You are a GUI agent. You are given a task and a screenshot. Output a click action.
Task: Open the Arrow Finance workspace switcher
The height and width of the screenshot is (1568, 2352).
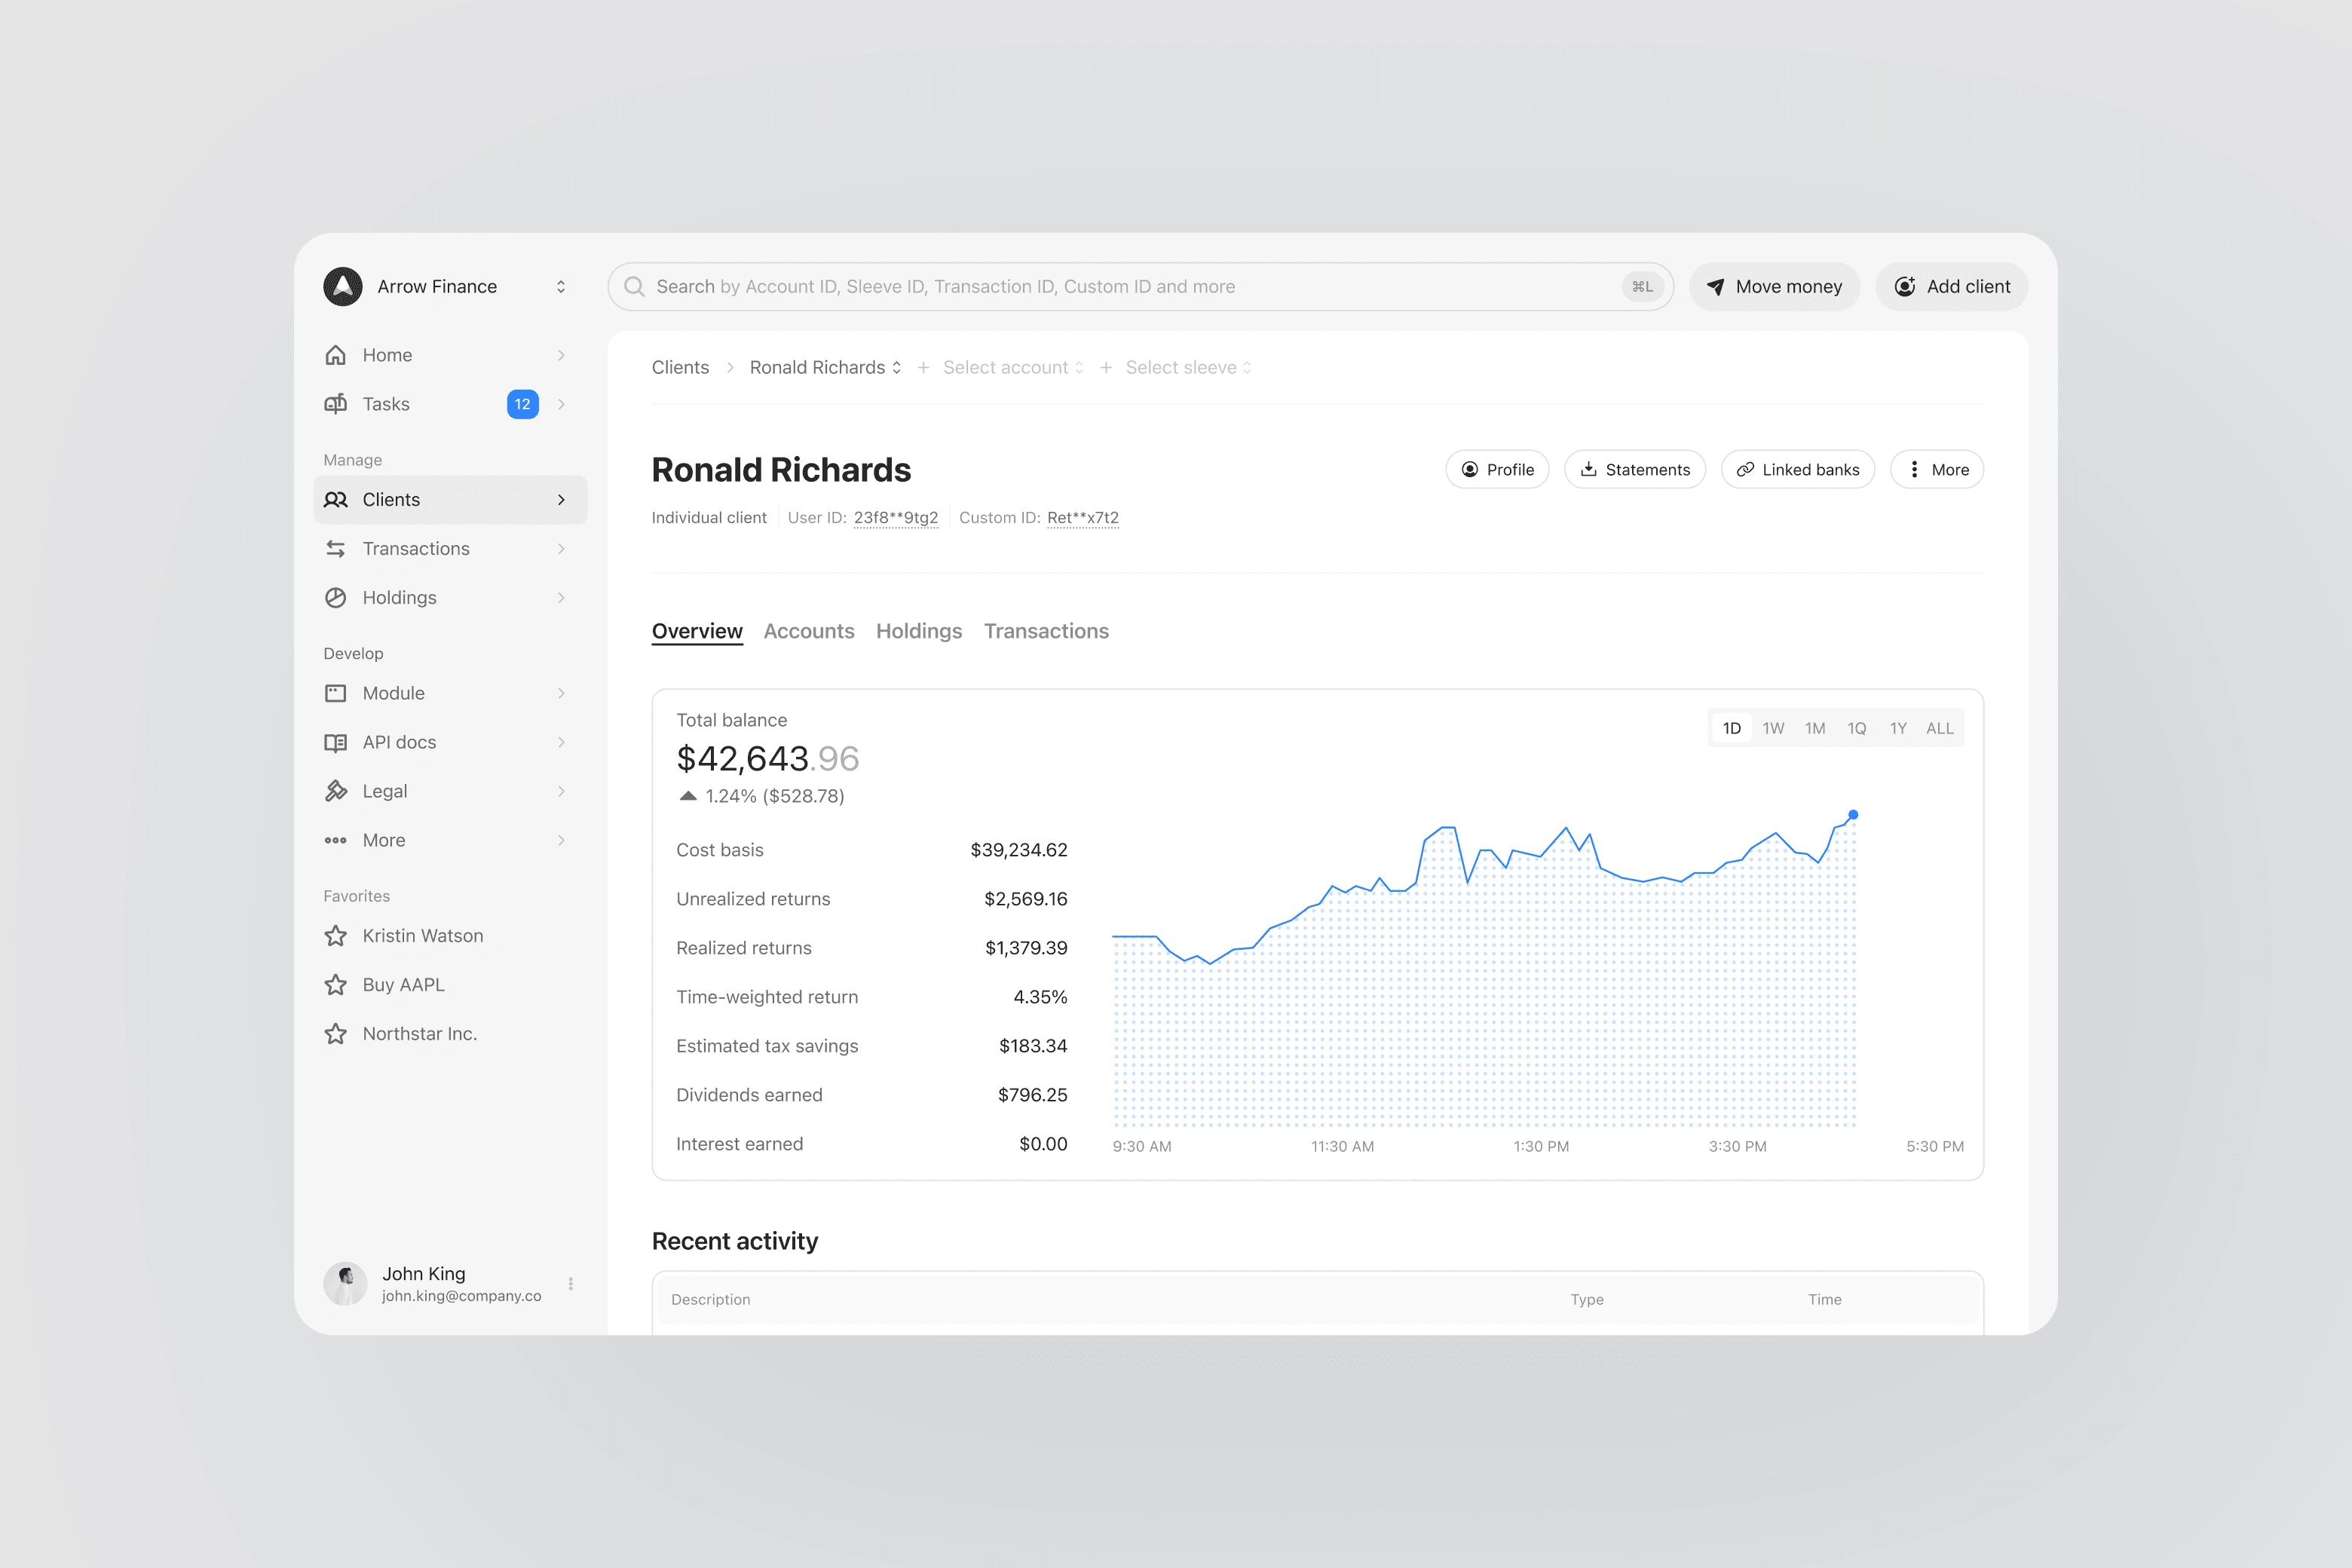click(x=561, y=287)
